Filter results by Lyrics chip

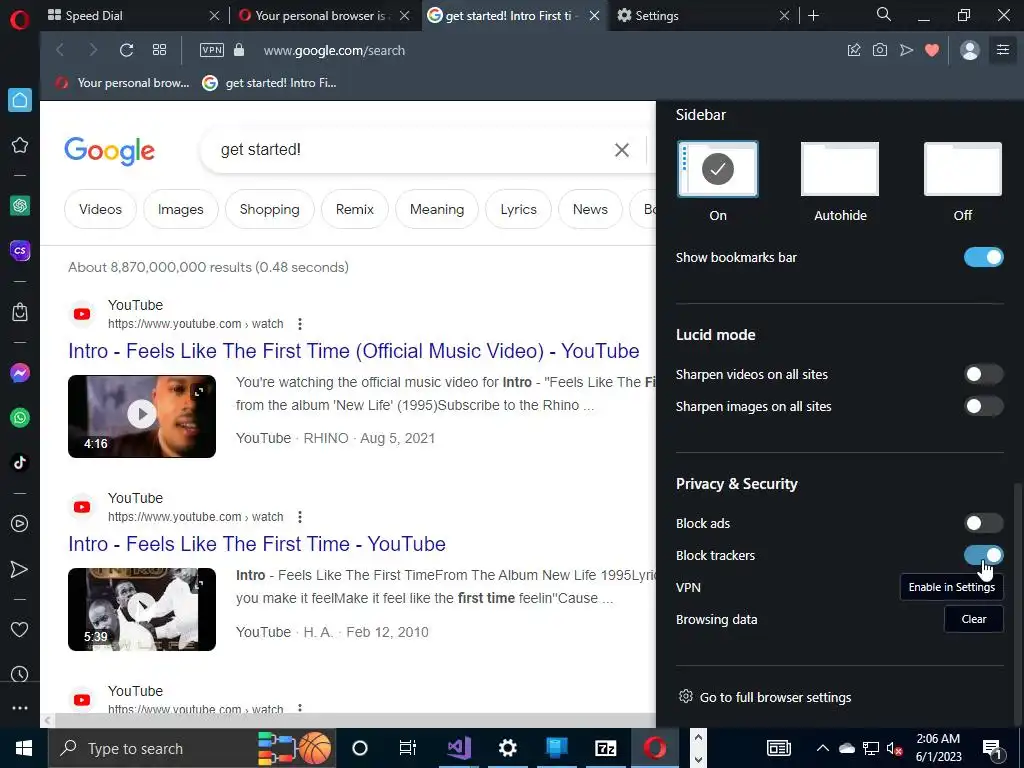(x=519, y=209)
